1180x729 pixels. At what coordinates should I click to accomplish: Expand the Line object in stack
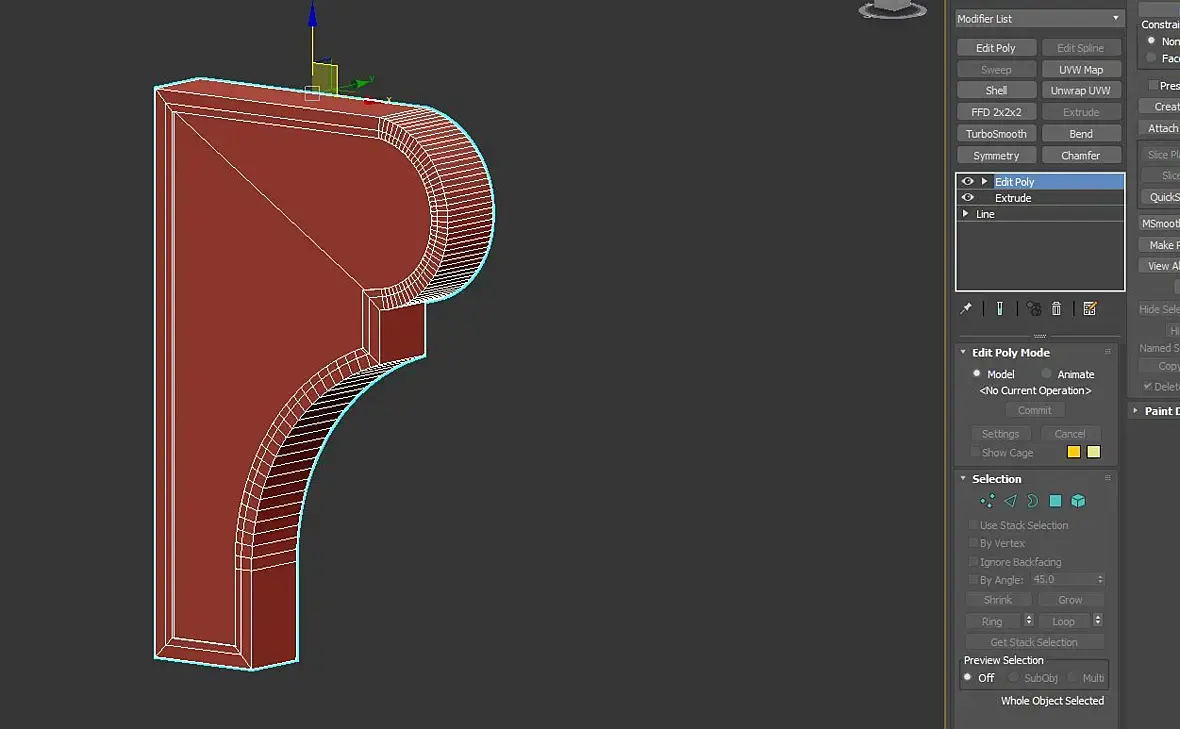click(966, 214)
